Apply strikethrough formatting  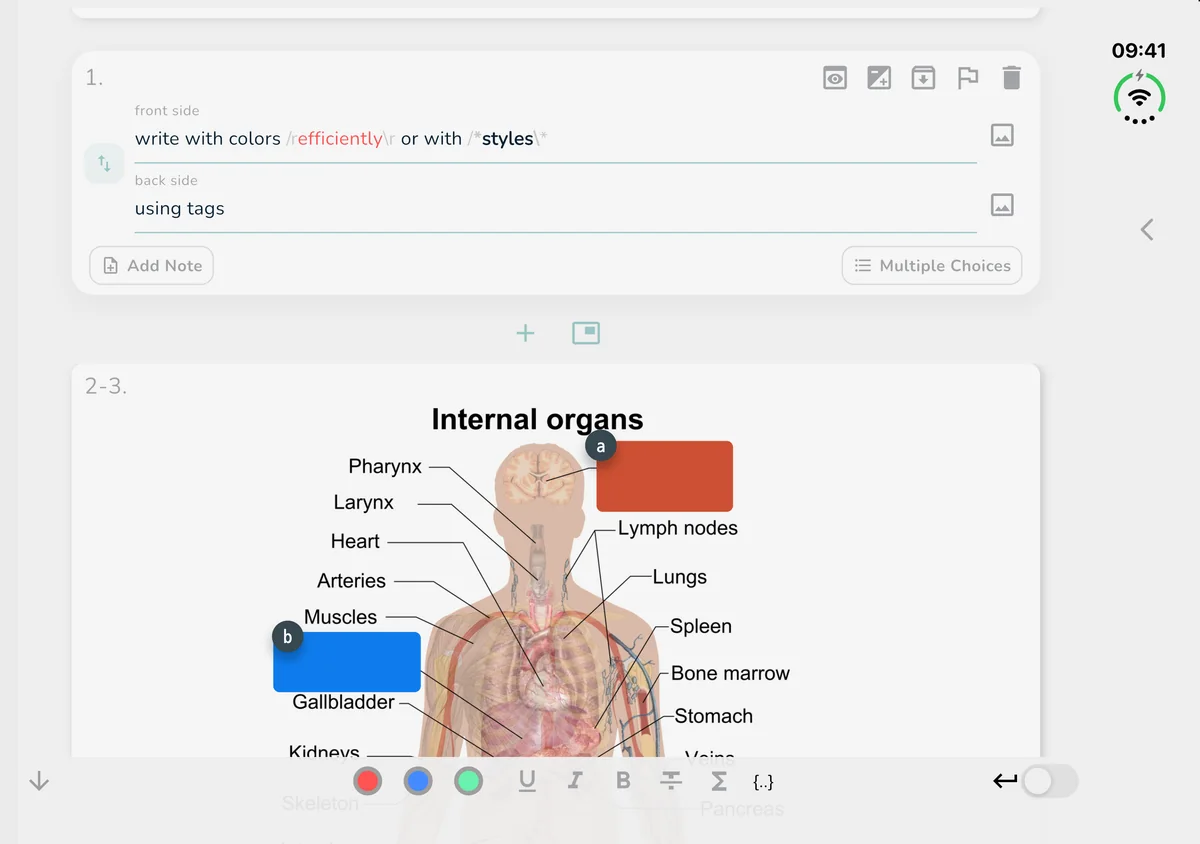pos(671,781)
